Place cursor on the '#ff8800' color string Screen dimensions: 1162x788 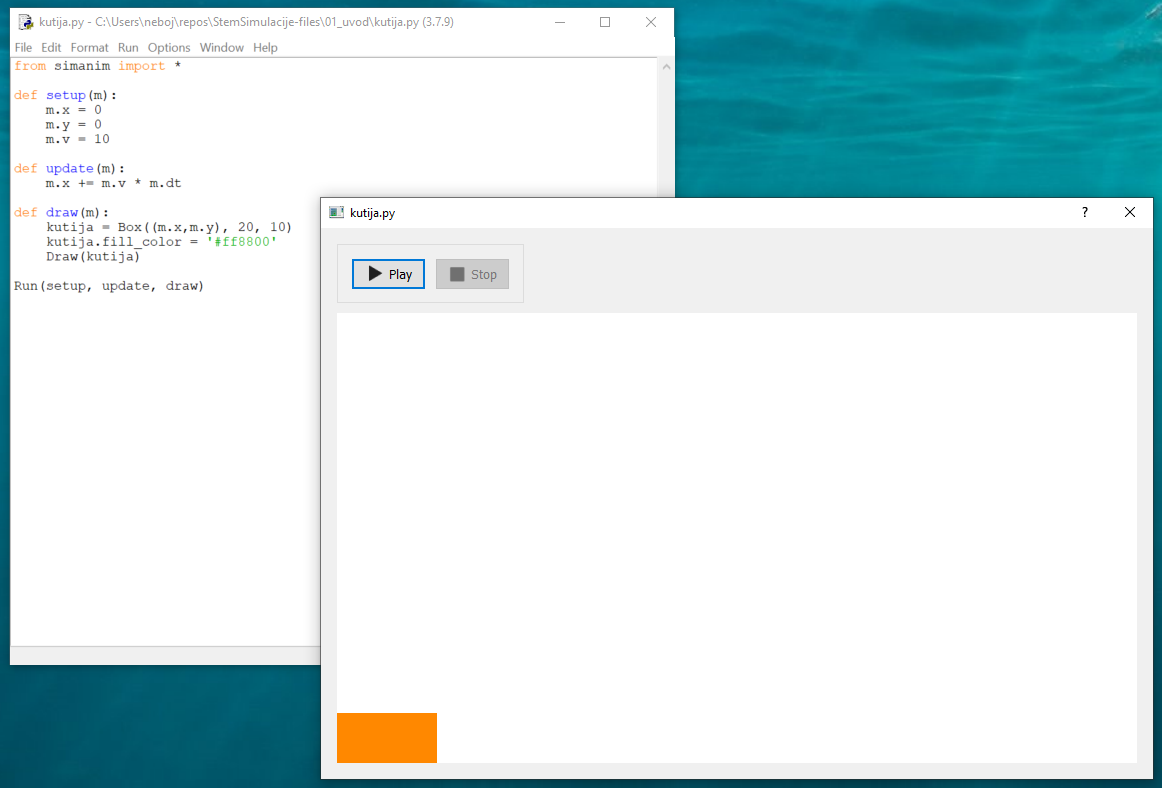[x=245, y=242]
